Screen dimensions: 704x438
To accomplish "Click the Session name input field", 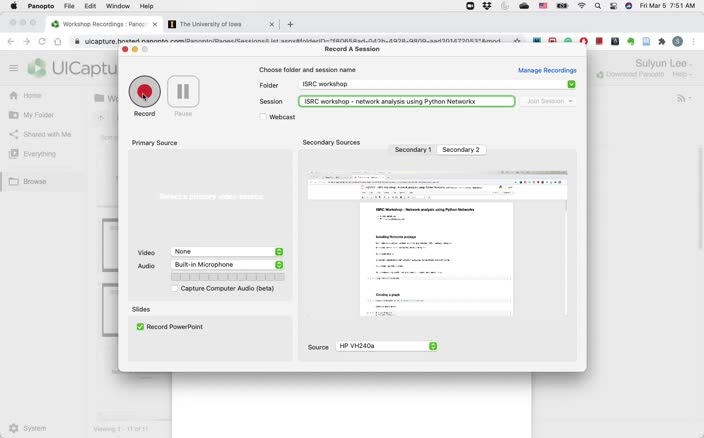I will click(407, 101).
